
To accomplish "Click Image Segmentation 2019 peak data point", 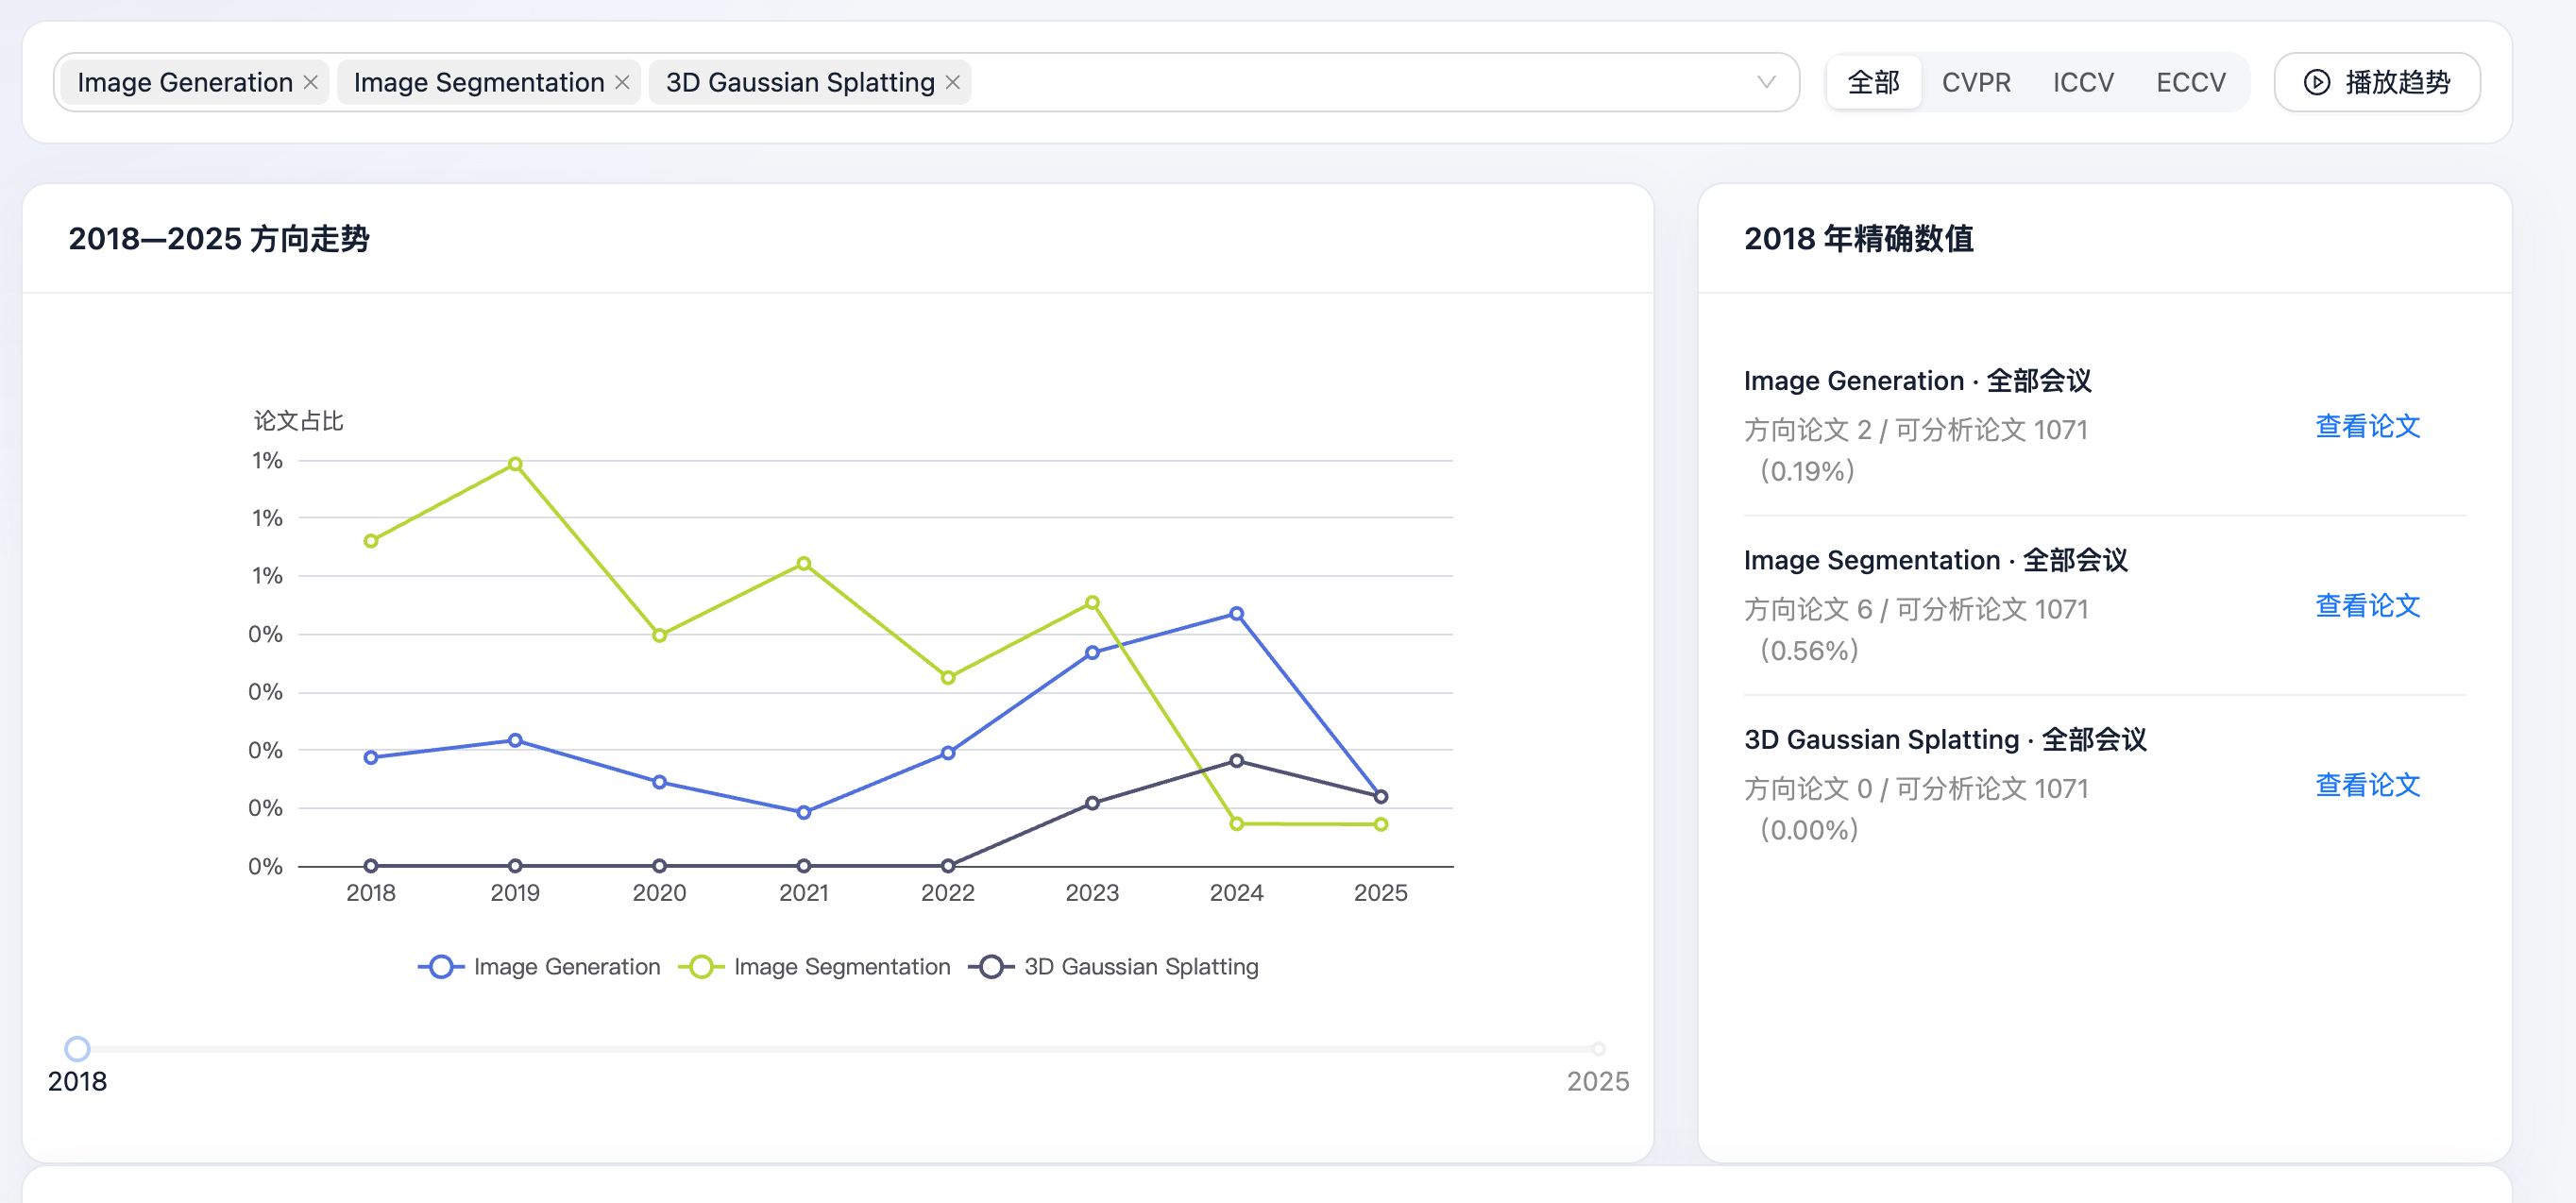I will 515,464.
